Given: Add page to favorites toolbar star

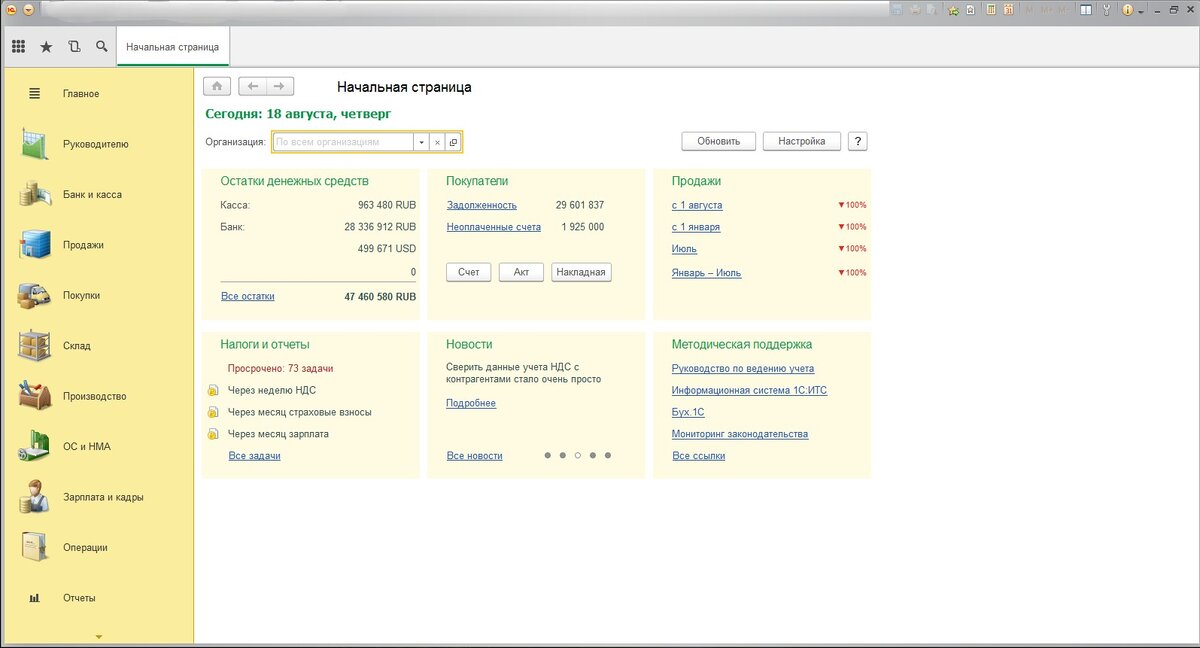Looking at the screenshot, I should pyautogui.click(x=953, y=10).
